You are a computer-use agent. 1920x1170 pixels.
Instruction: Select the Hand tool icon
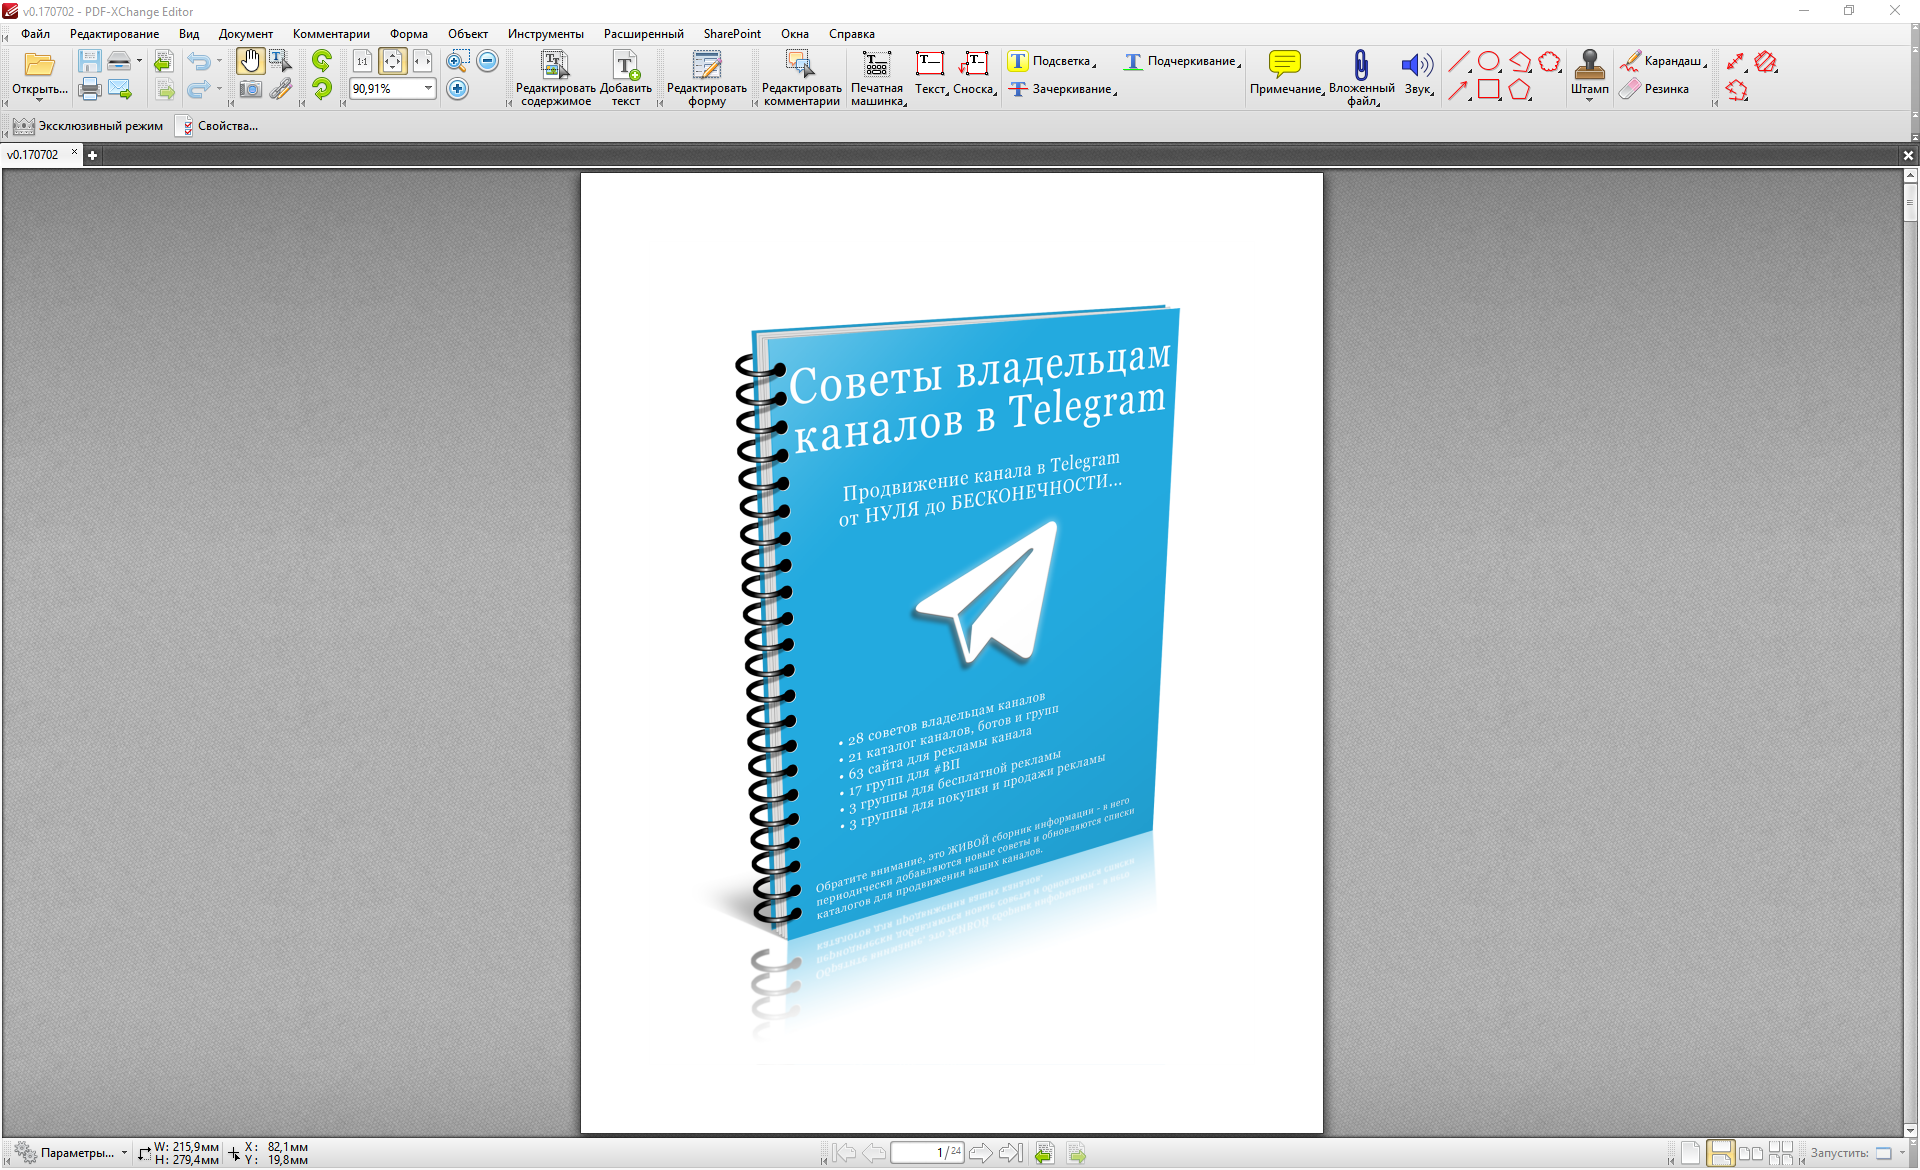[x=249, y=62]
